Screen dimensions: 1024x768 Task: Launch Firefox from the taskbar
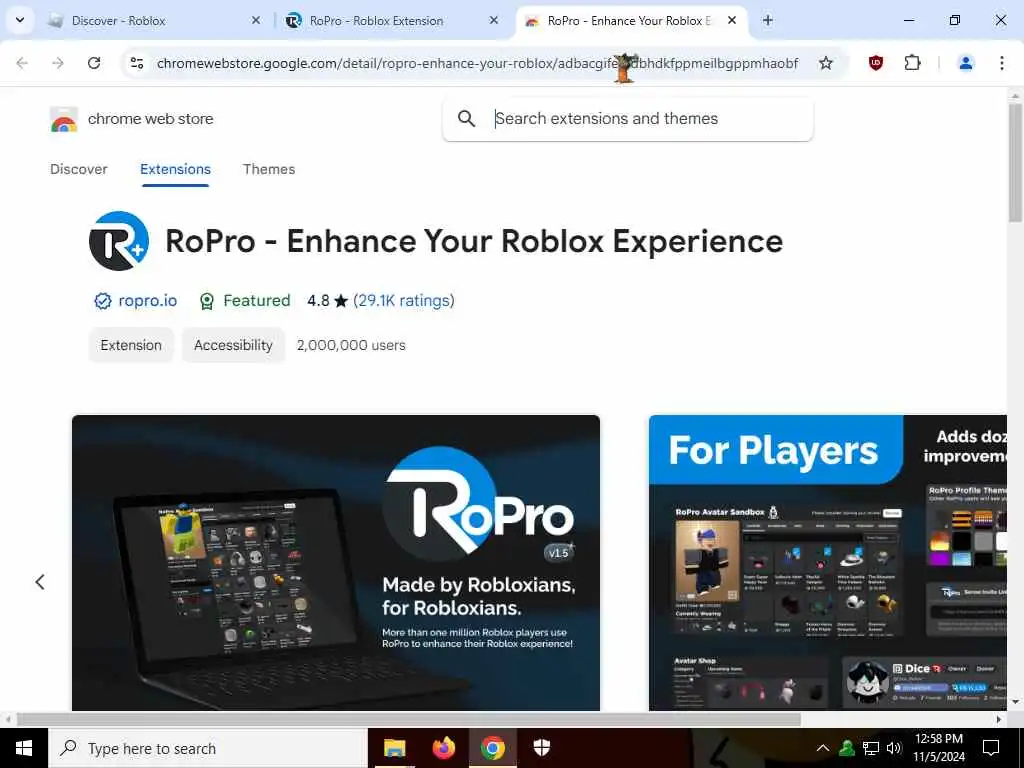tap(444, 748)
